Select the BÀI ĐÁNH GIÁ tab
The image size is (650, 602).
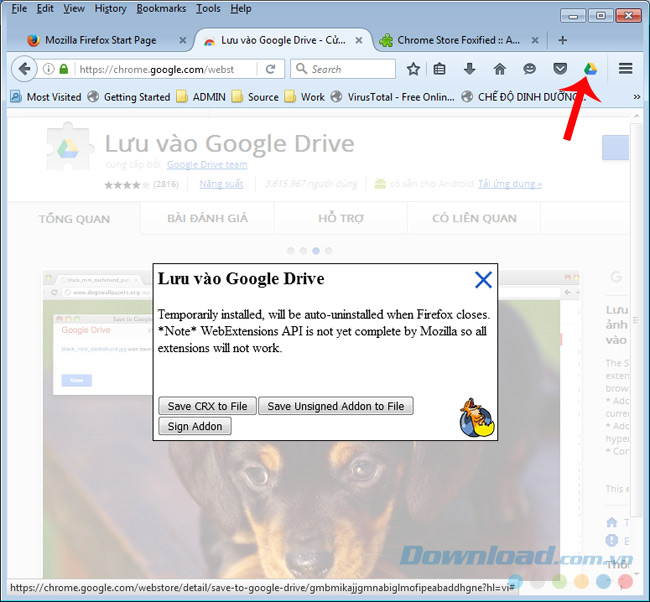[x=207, y=218]
